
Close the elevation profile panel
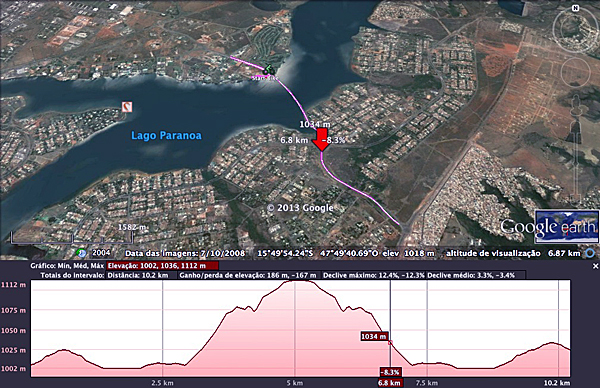click(595, 266)
